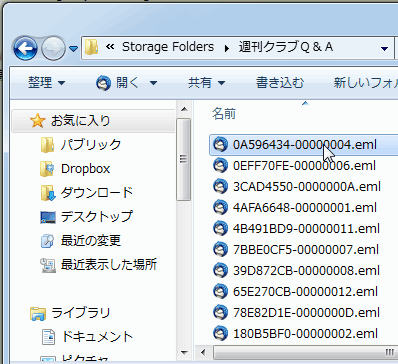Open 最近の変更 in the favorites list
Image resolution: width=398 pixels, height=364 pixels.
coord(91,241)
